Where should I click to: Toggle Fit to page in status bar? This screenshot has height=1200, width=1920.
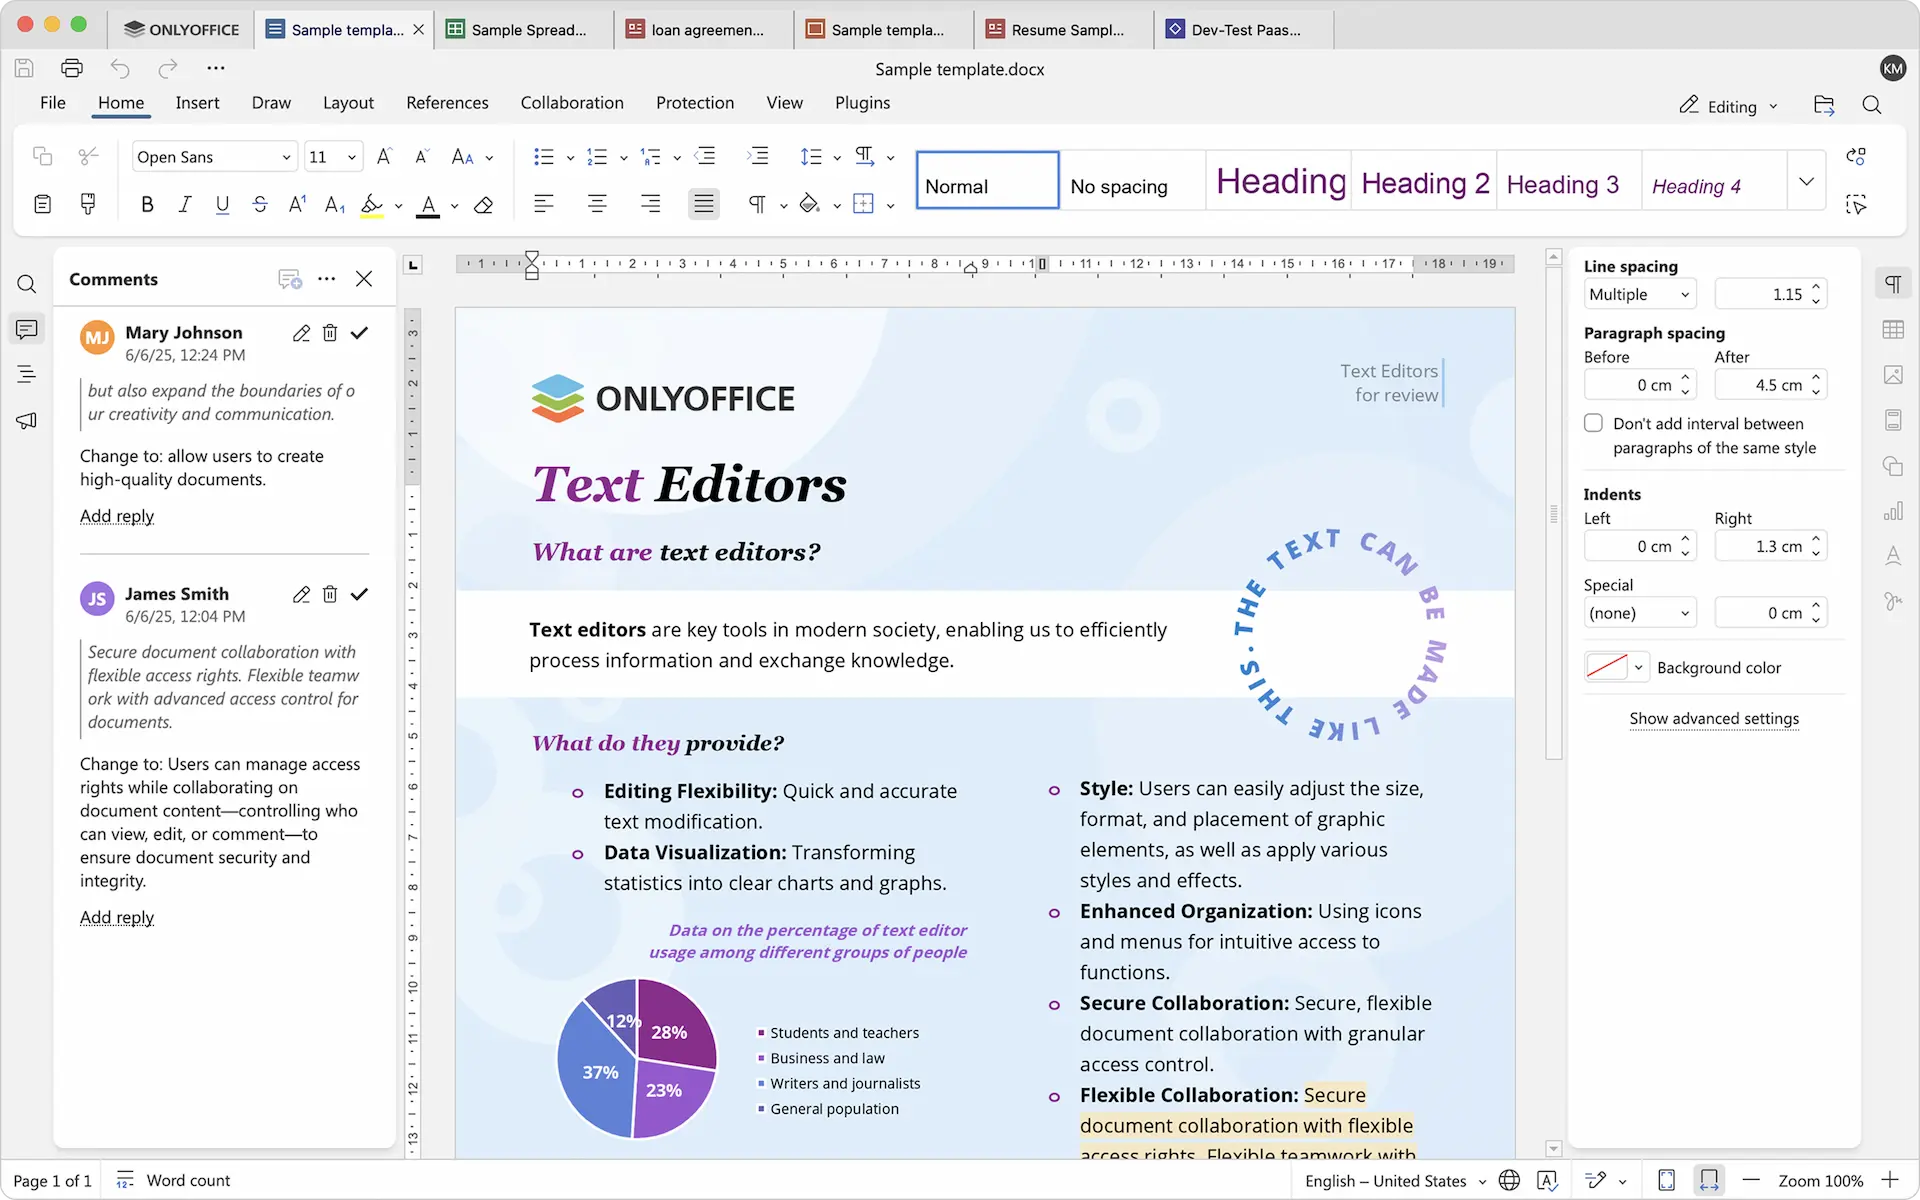(x=1666, y=1181)
